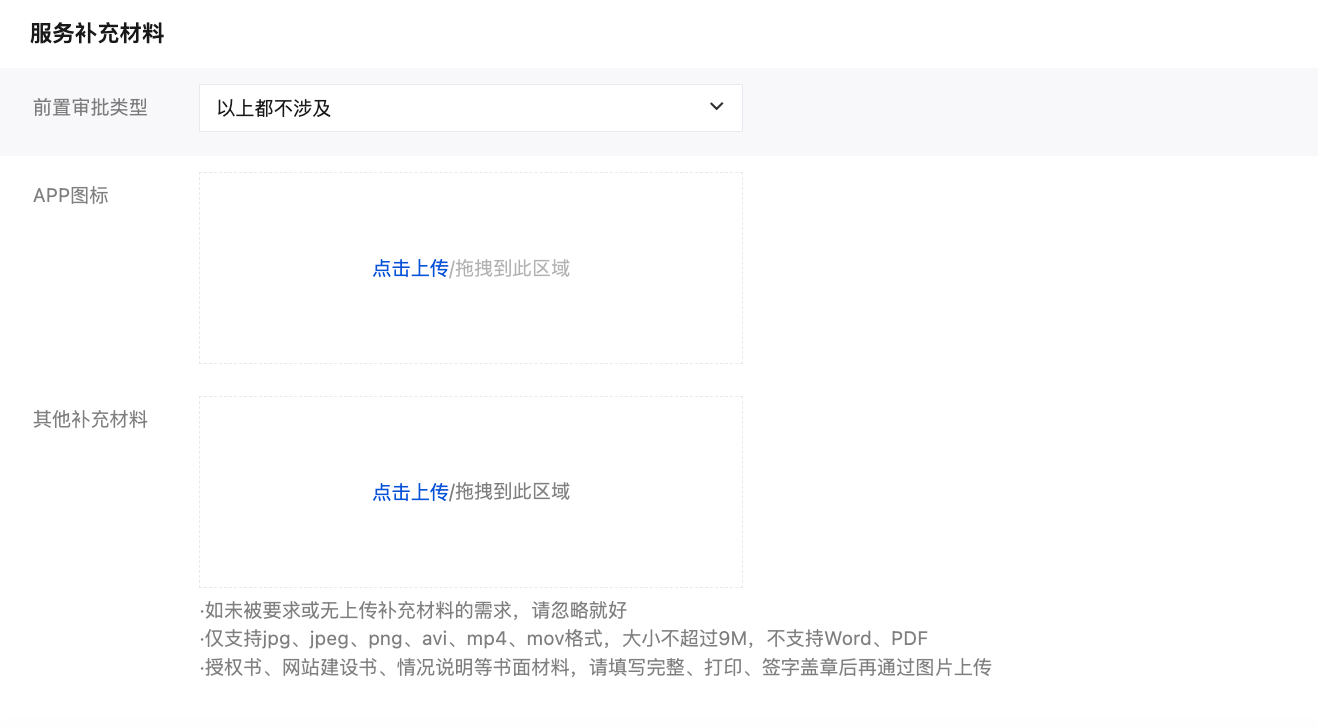The height and width of the screenshot is (728, 1318).
Task: Click the hint starting with 如未被要求
Action: point(414,611)
